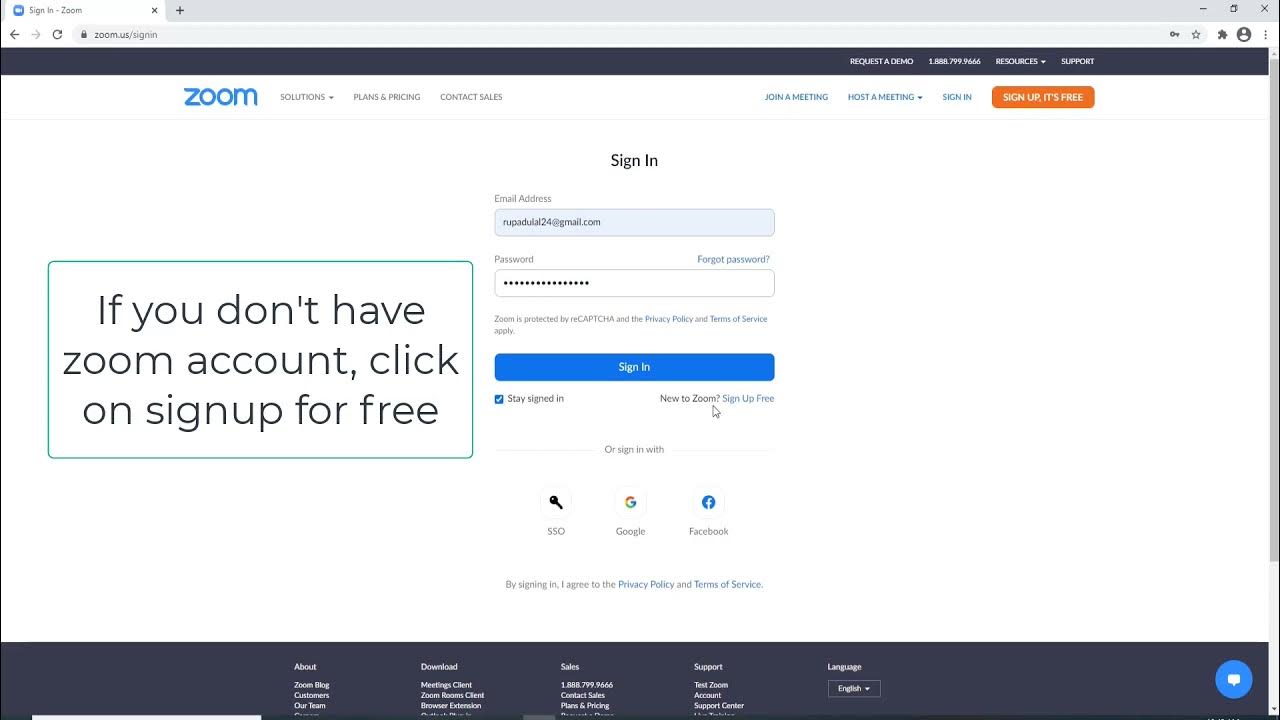This screenshot has width=1280, height=720.
Task: Open Terms of Service link in reCAPTCHA notice
Action: (x=738, y=319)
